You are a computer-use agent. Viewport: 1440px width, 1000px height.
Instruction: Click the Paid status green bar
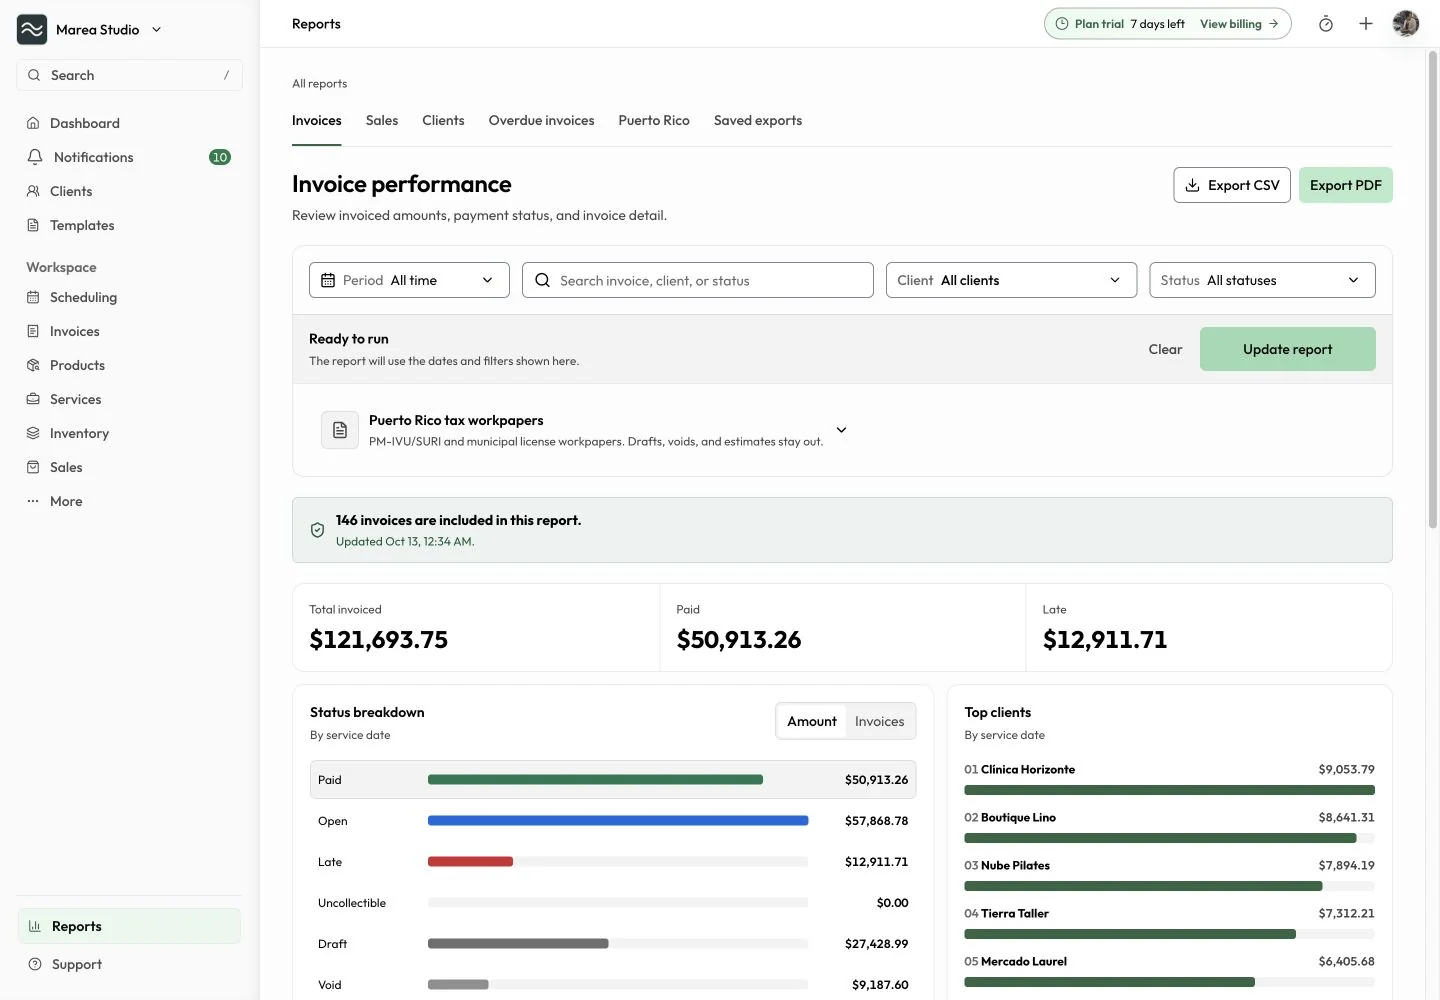coord(595,780)
